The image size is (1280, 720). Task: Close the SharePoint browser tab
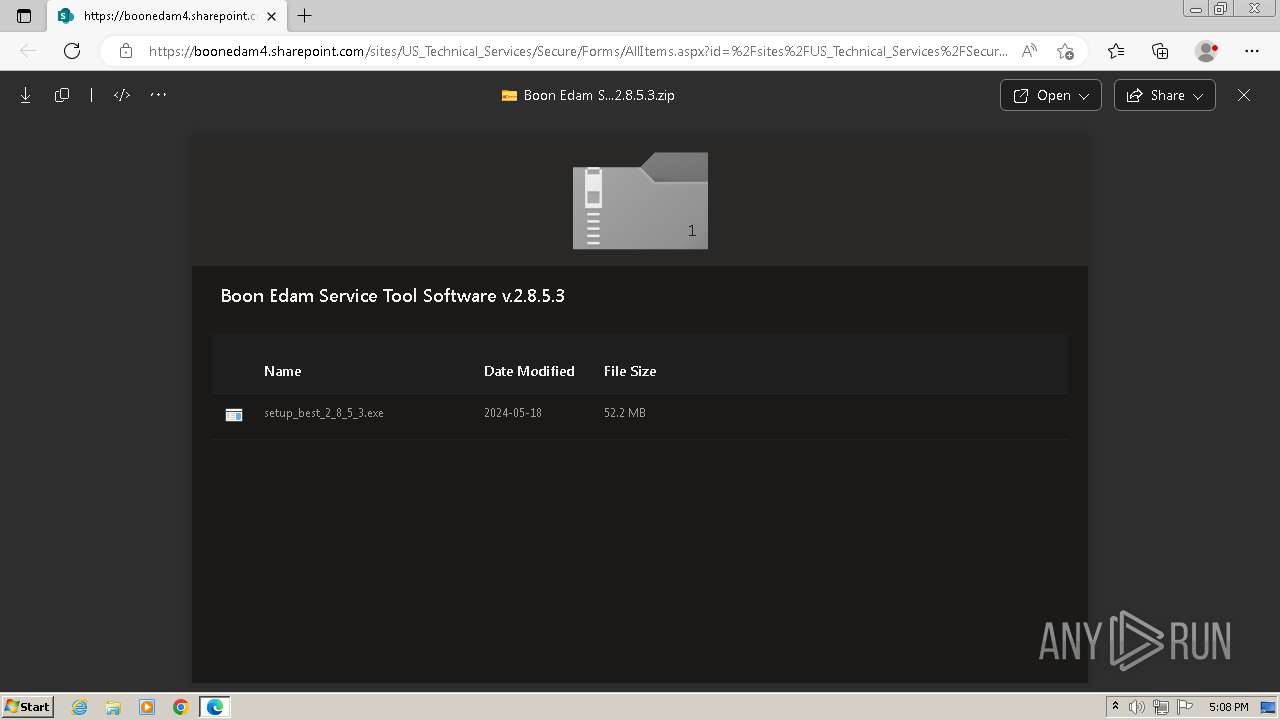(271, 16)
